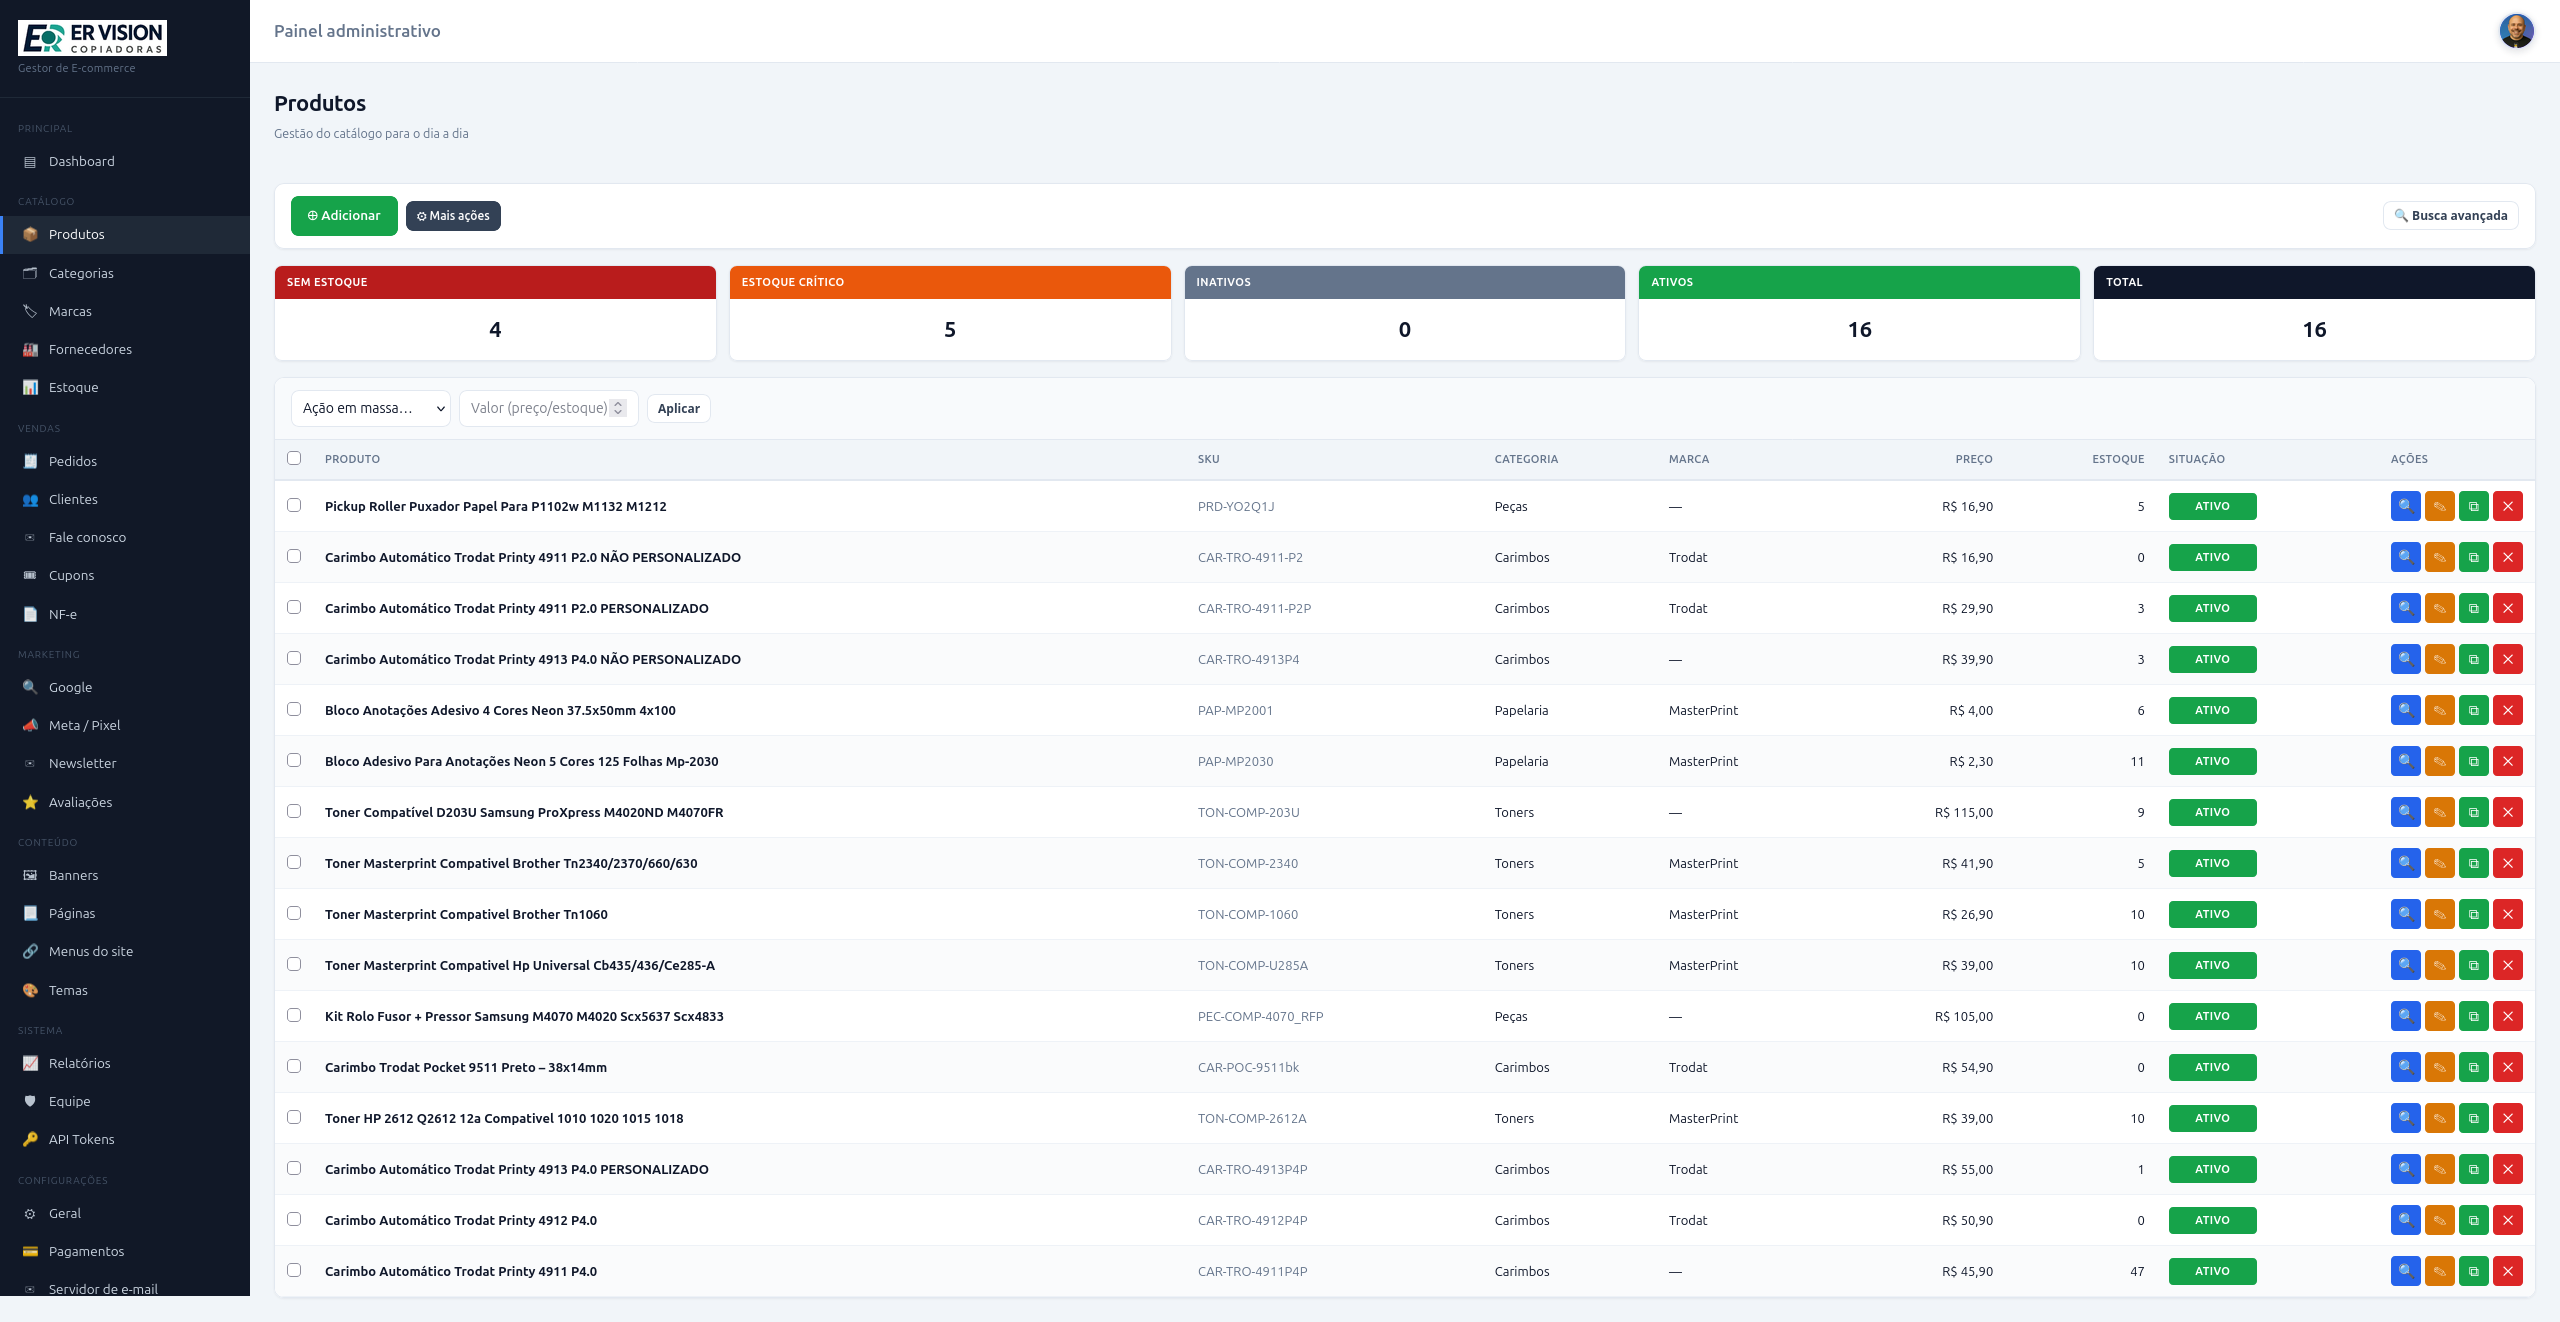Delete the Kit Rolo Fusor + Pressor product

(x=2507, y=1016)
